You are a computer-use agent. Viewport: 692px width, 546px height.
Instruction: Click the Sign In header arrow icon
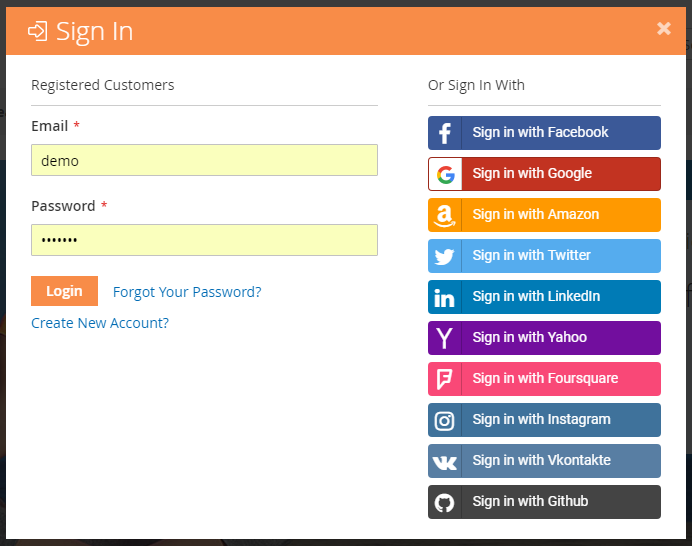(x=38, y=31)
